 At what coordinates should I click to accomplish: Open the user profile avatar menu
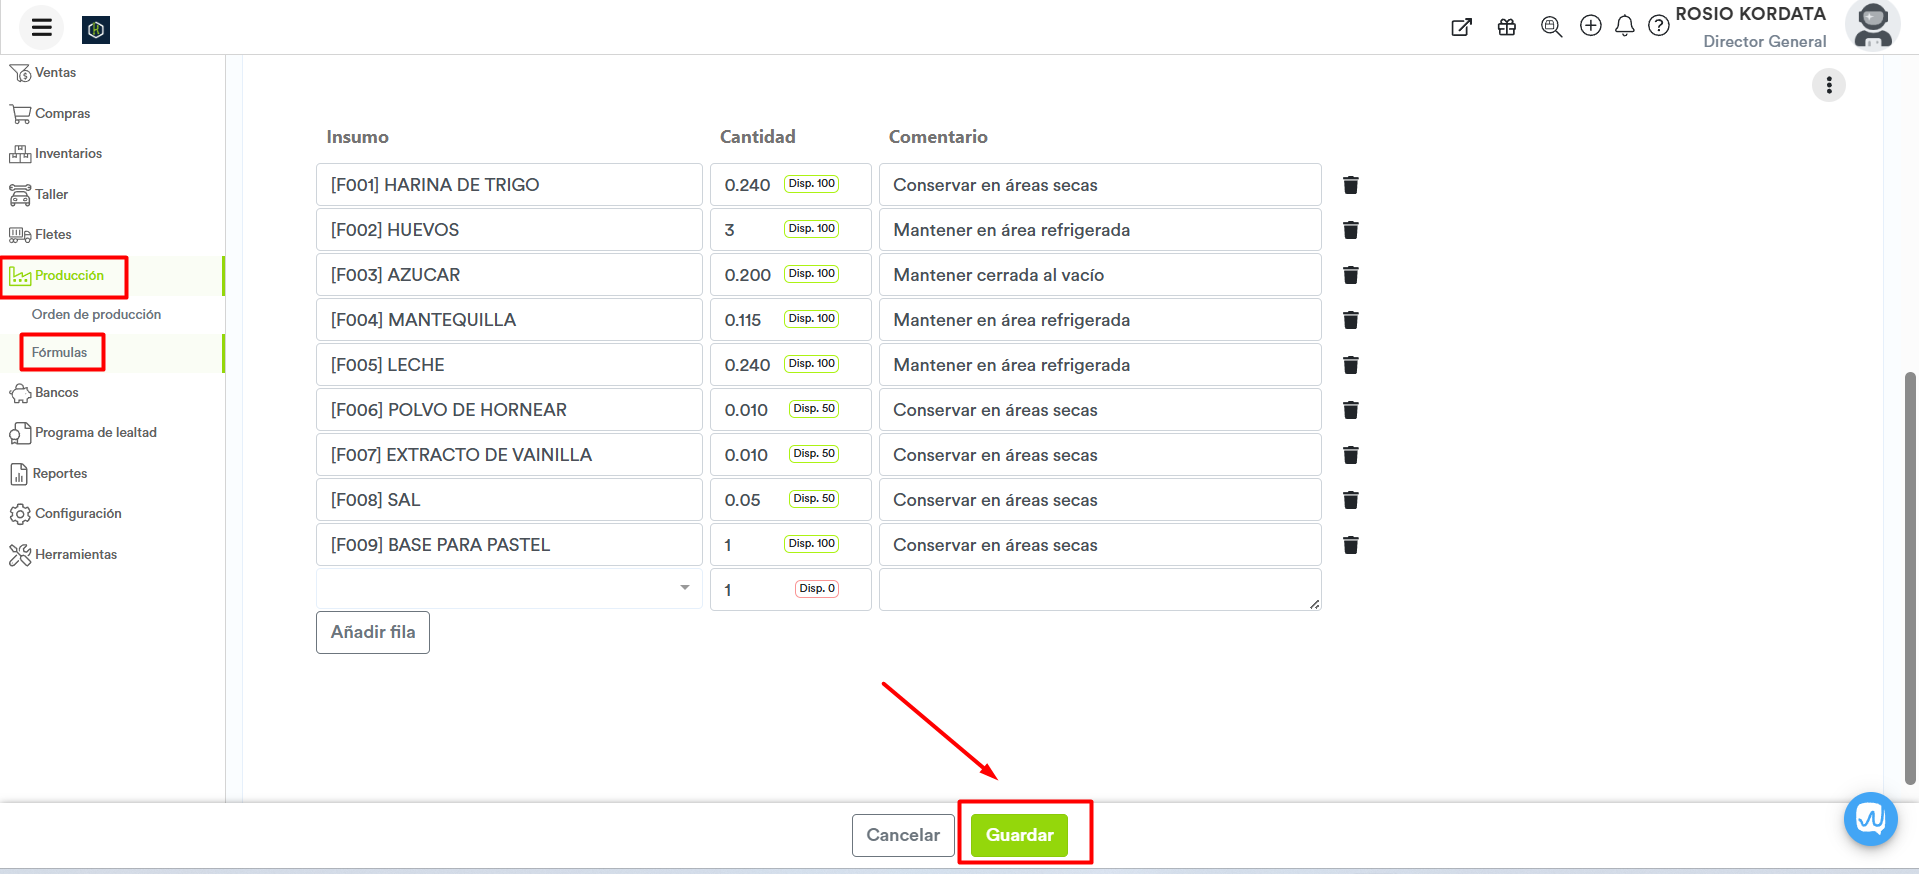coord(1872,26)
